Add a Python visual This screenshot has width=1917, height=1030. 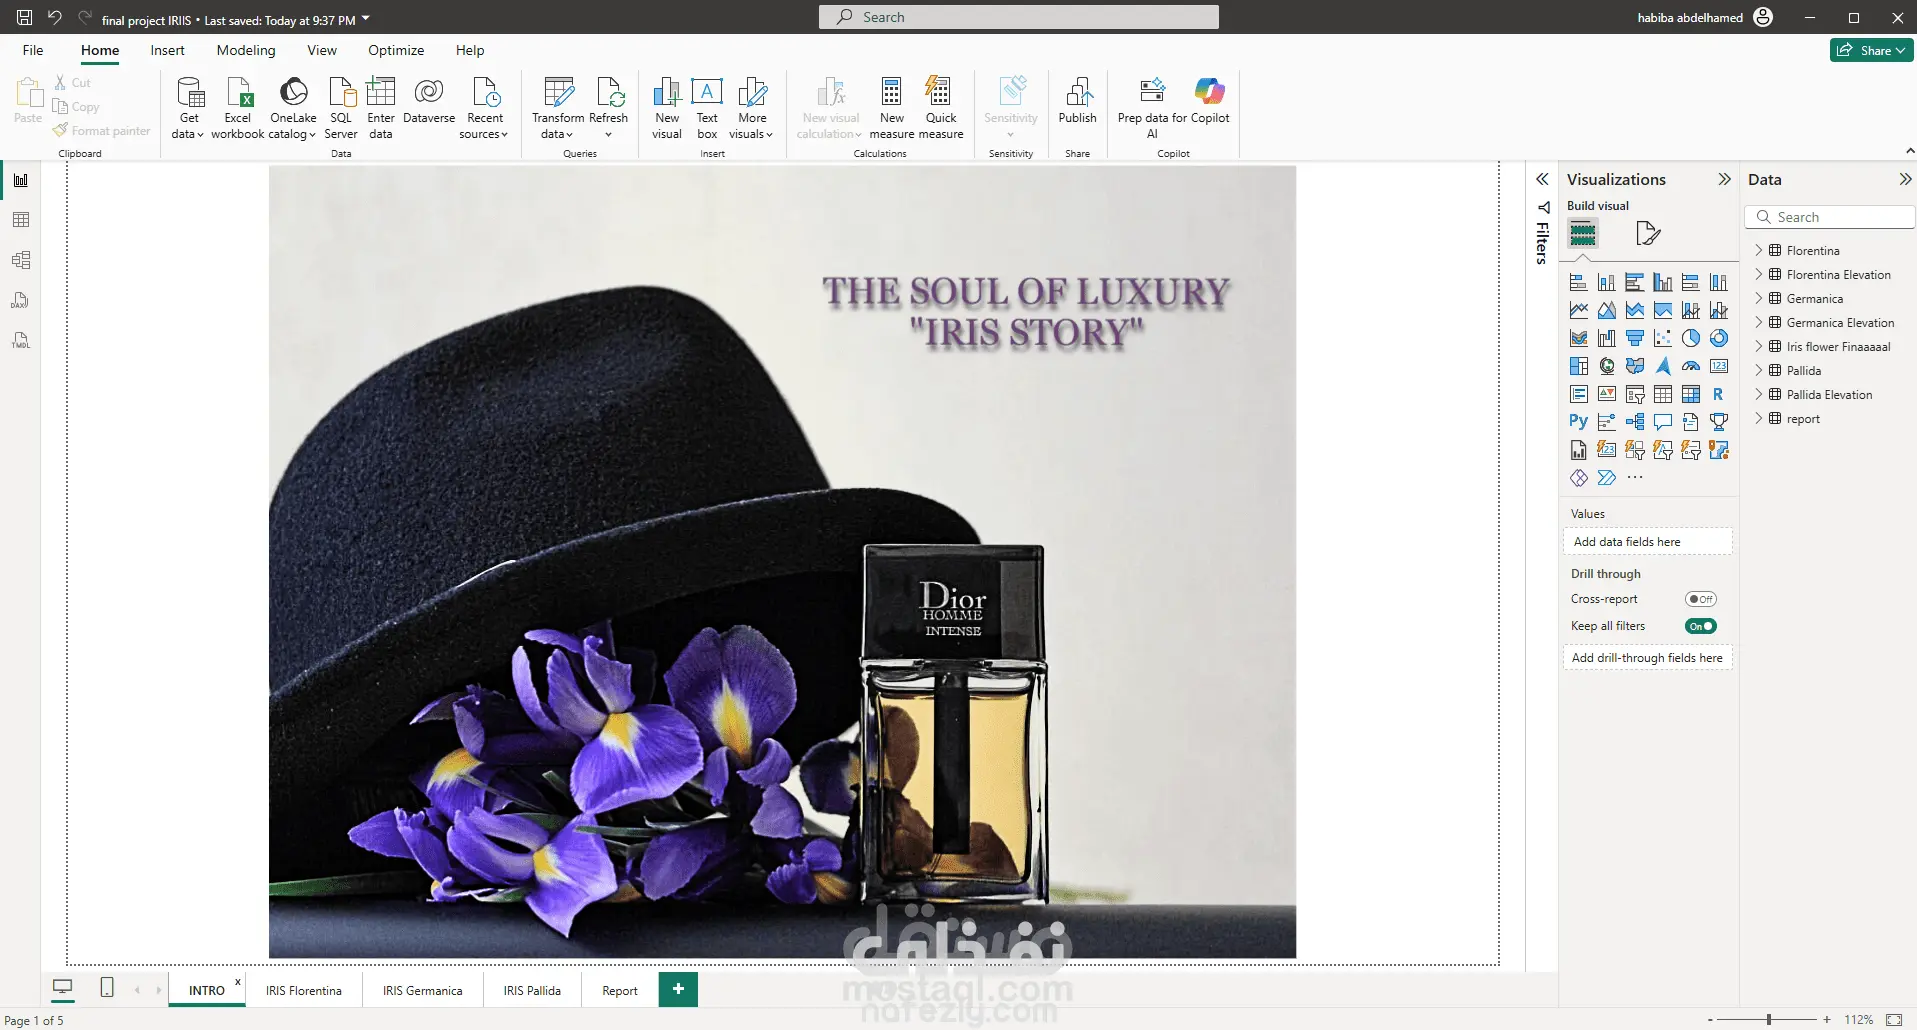[x=1578, y=422]
